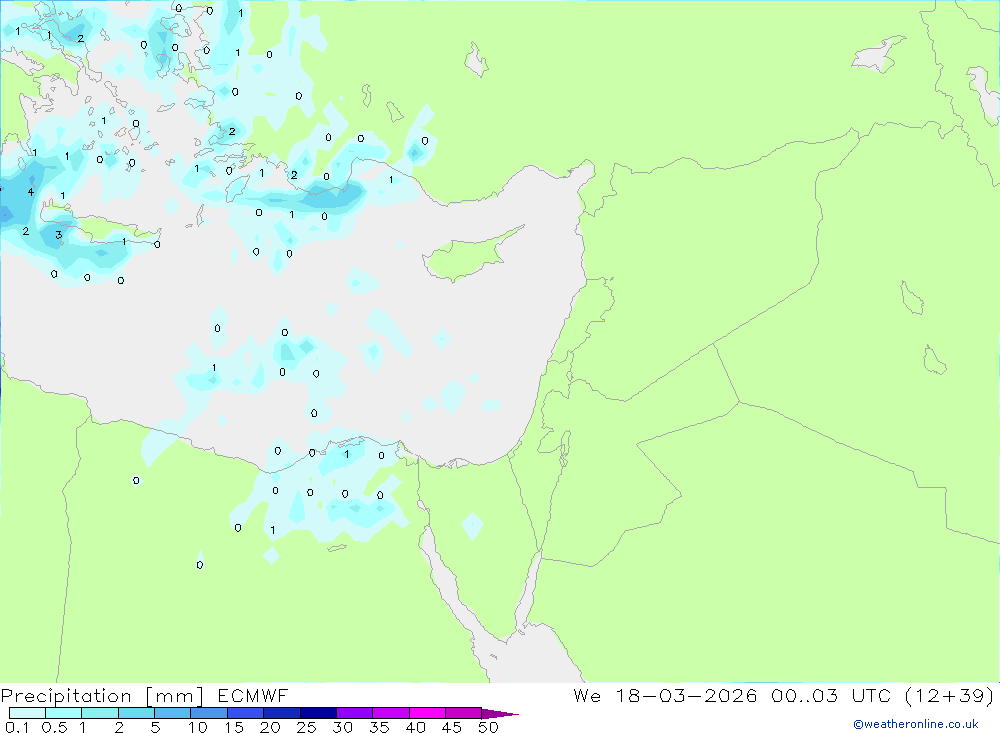Screen dimensions: 1000x733
Task: Click the 'We' weekday label
Action: (x=587, y=695)
